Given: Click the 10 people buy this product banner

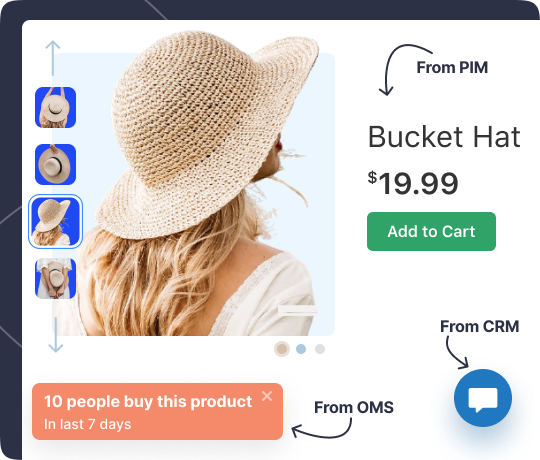Looking at the screenshot, I should pos(157,411).
